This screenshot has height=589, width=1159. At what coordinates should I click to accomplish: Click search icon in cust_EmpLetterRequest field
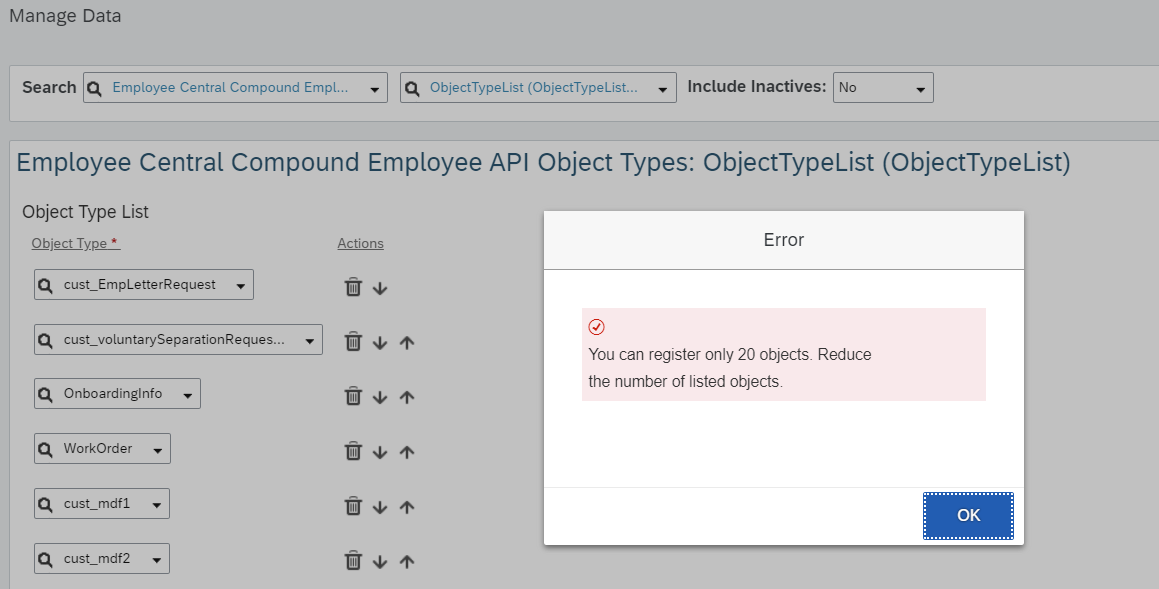point(45,285)
